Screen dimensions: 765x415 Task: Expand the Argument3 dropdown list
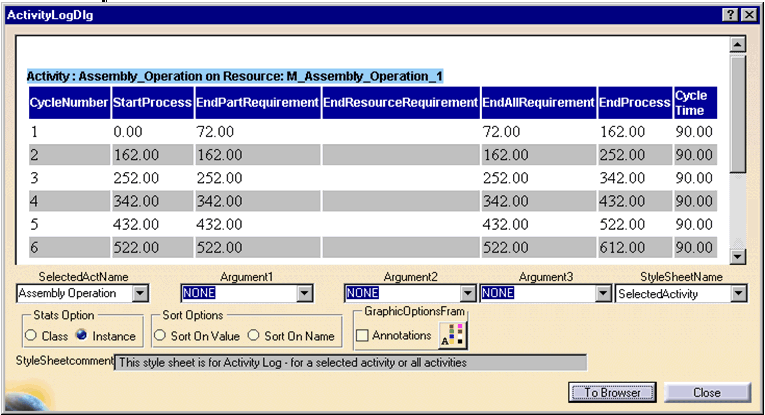(602, 293)
